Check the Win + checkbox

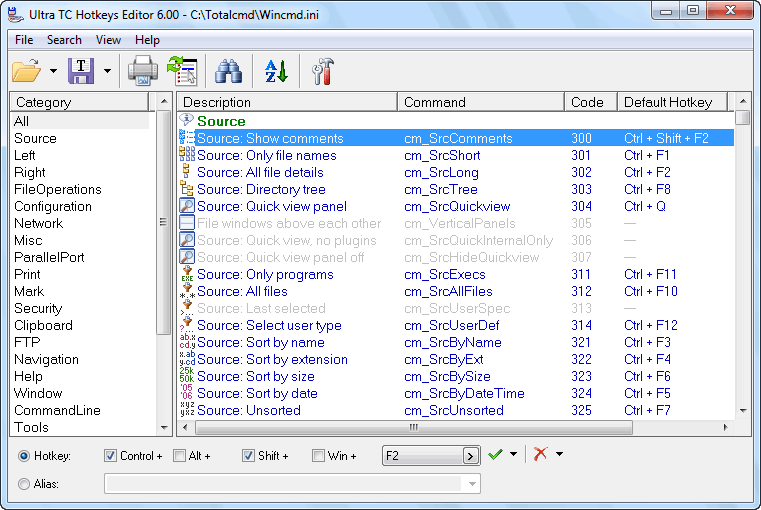click(x=318, y=456)
